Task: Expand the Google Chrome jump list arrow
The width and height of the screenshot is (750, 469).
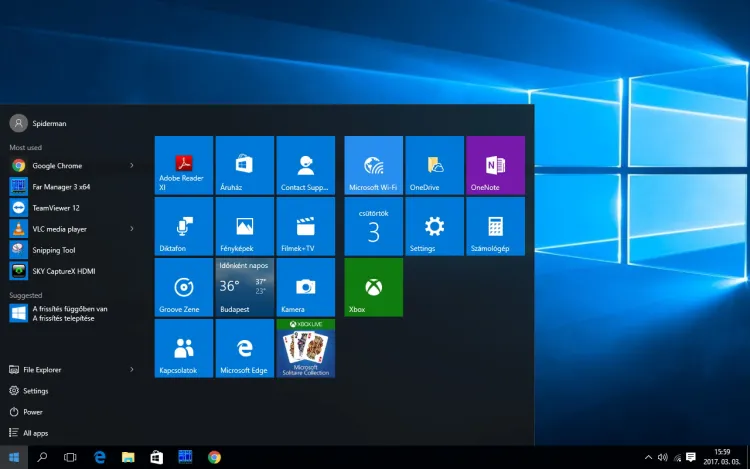Action: tap(132, 165)
